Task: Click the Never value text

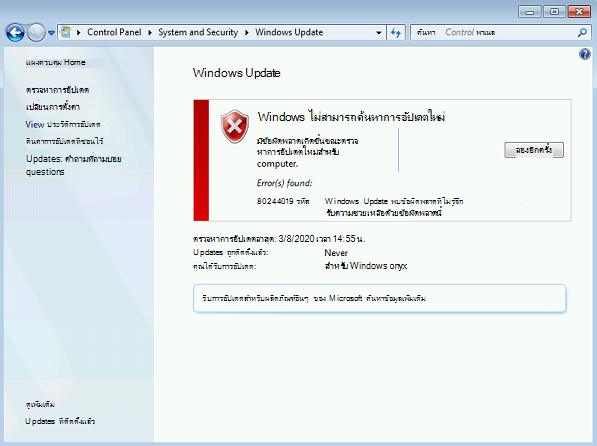Action: coord(336,253)
